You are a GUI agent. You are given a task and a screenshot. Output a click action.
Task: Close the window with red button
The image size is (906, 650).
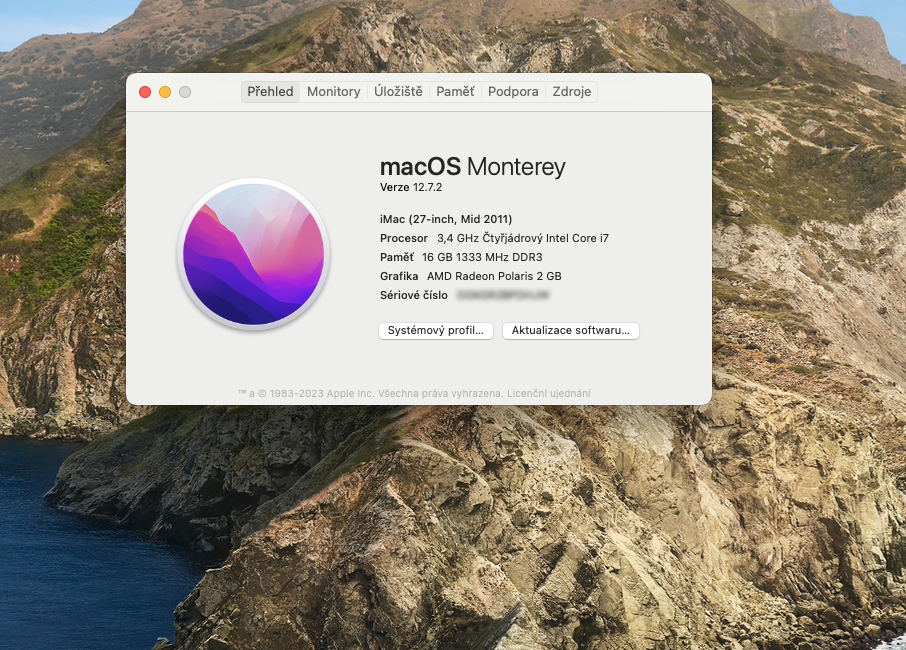click(145, 92)
